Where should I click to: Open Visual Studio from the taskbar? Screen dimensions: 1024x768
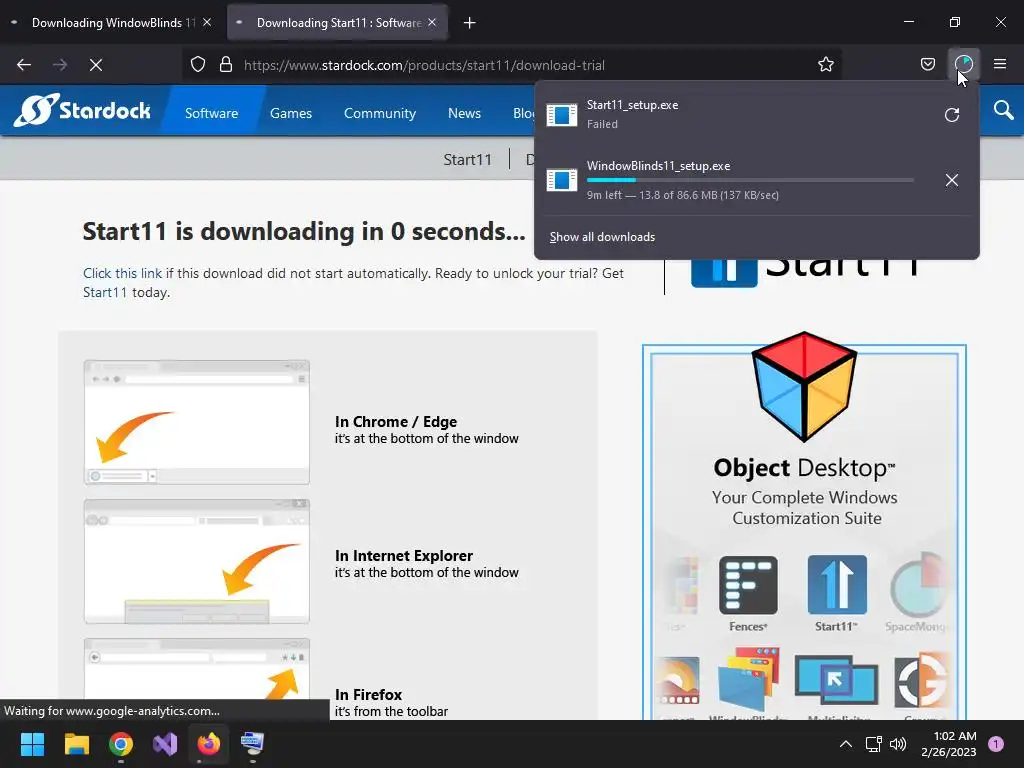(x=165, y=744)
